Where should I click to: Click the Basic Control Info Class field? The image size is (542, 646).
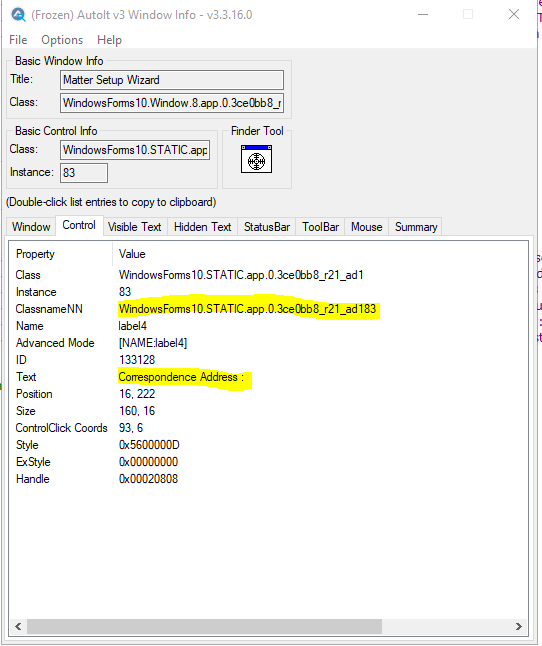135,150
